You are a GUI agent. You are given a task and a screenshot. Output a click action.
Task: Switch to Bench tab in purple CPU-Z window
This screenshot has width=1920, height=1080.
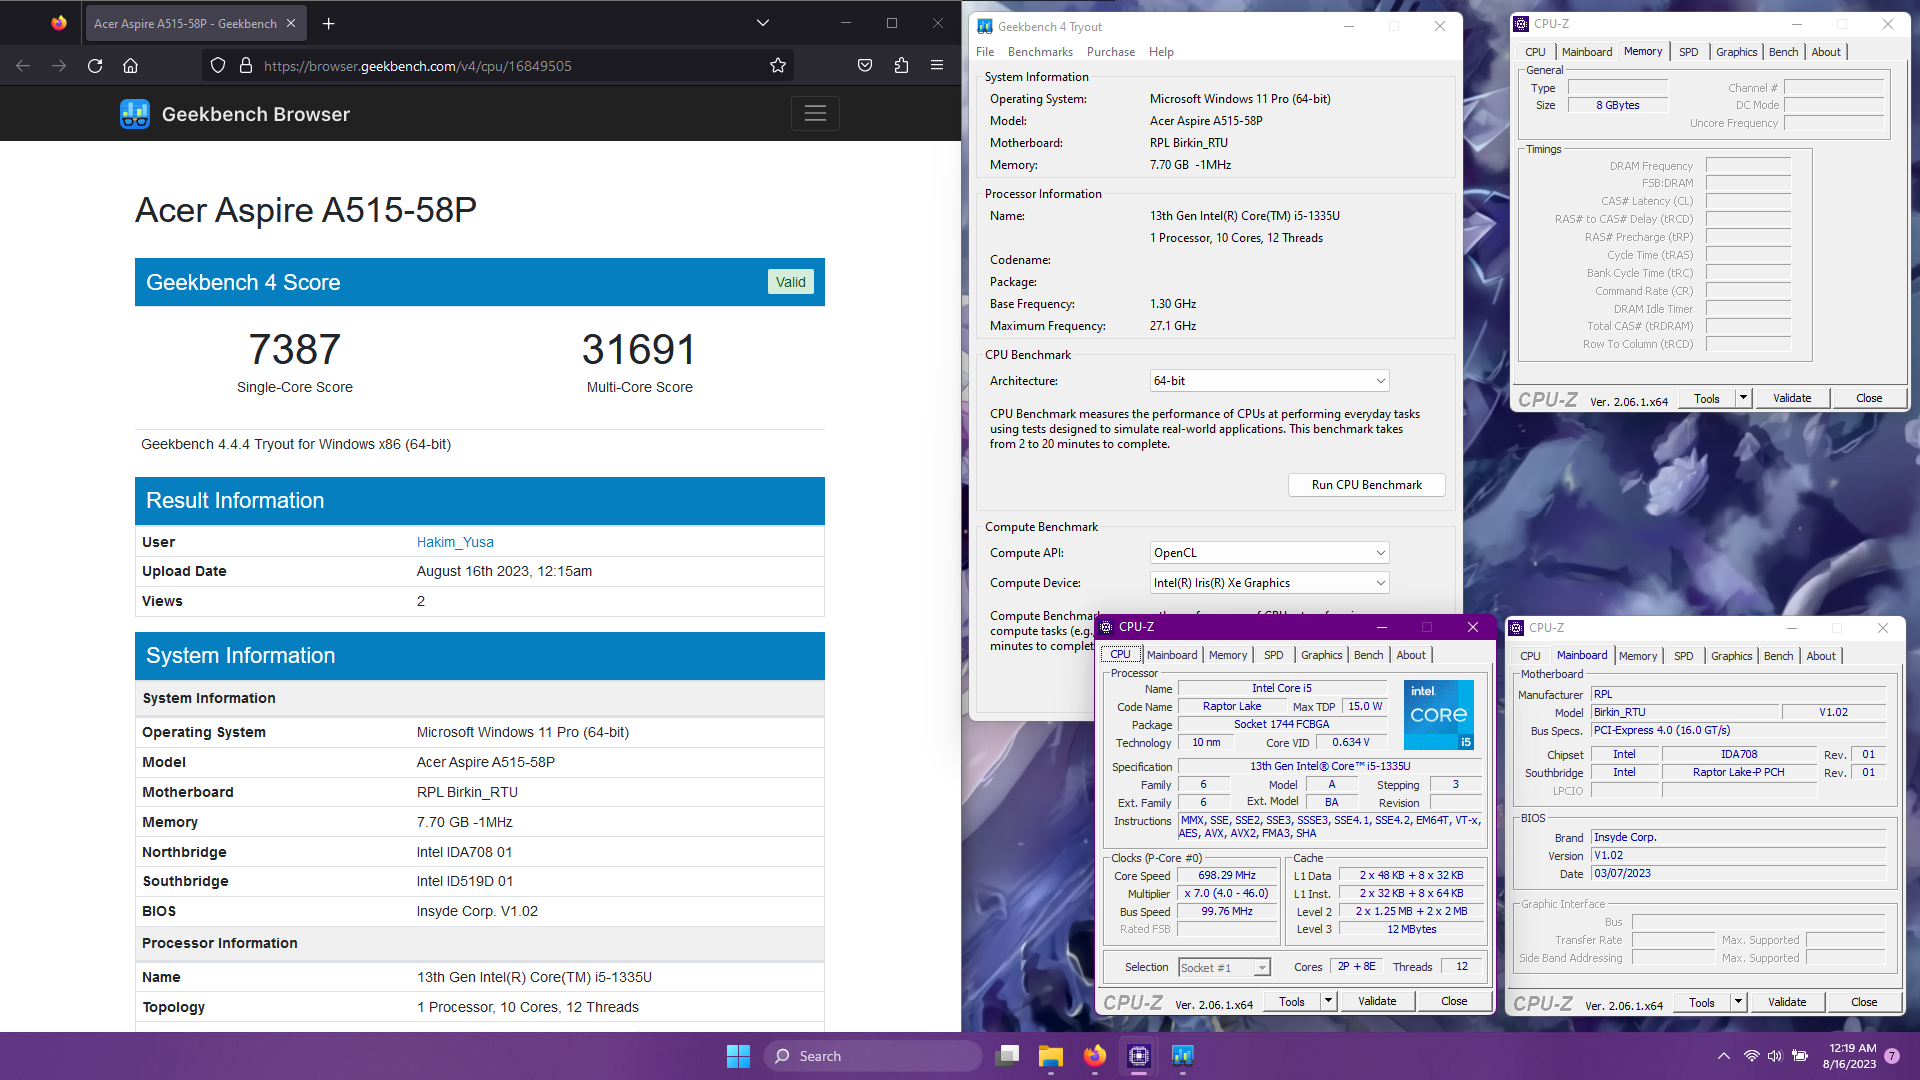tap(1368, 655)
